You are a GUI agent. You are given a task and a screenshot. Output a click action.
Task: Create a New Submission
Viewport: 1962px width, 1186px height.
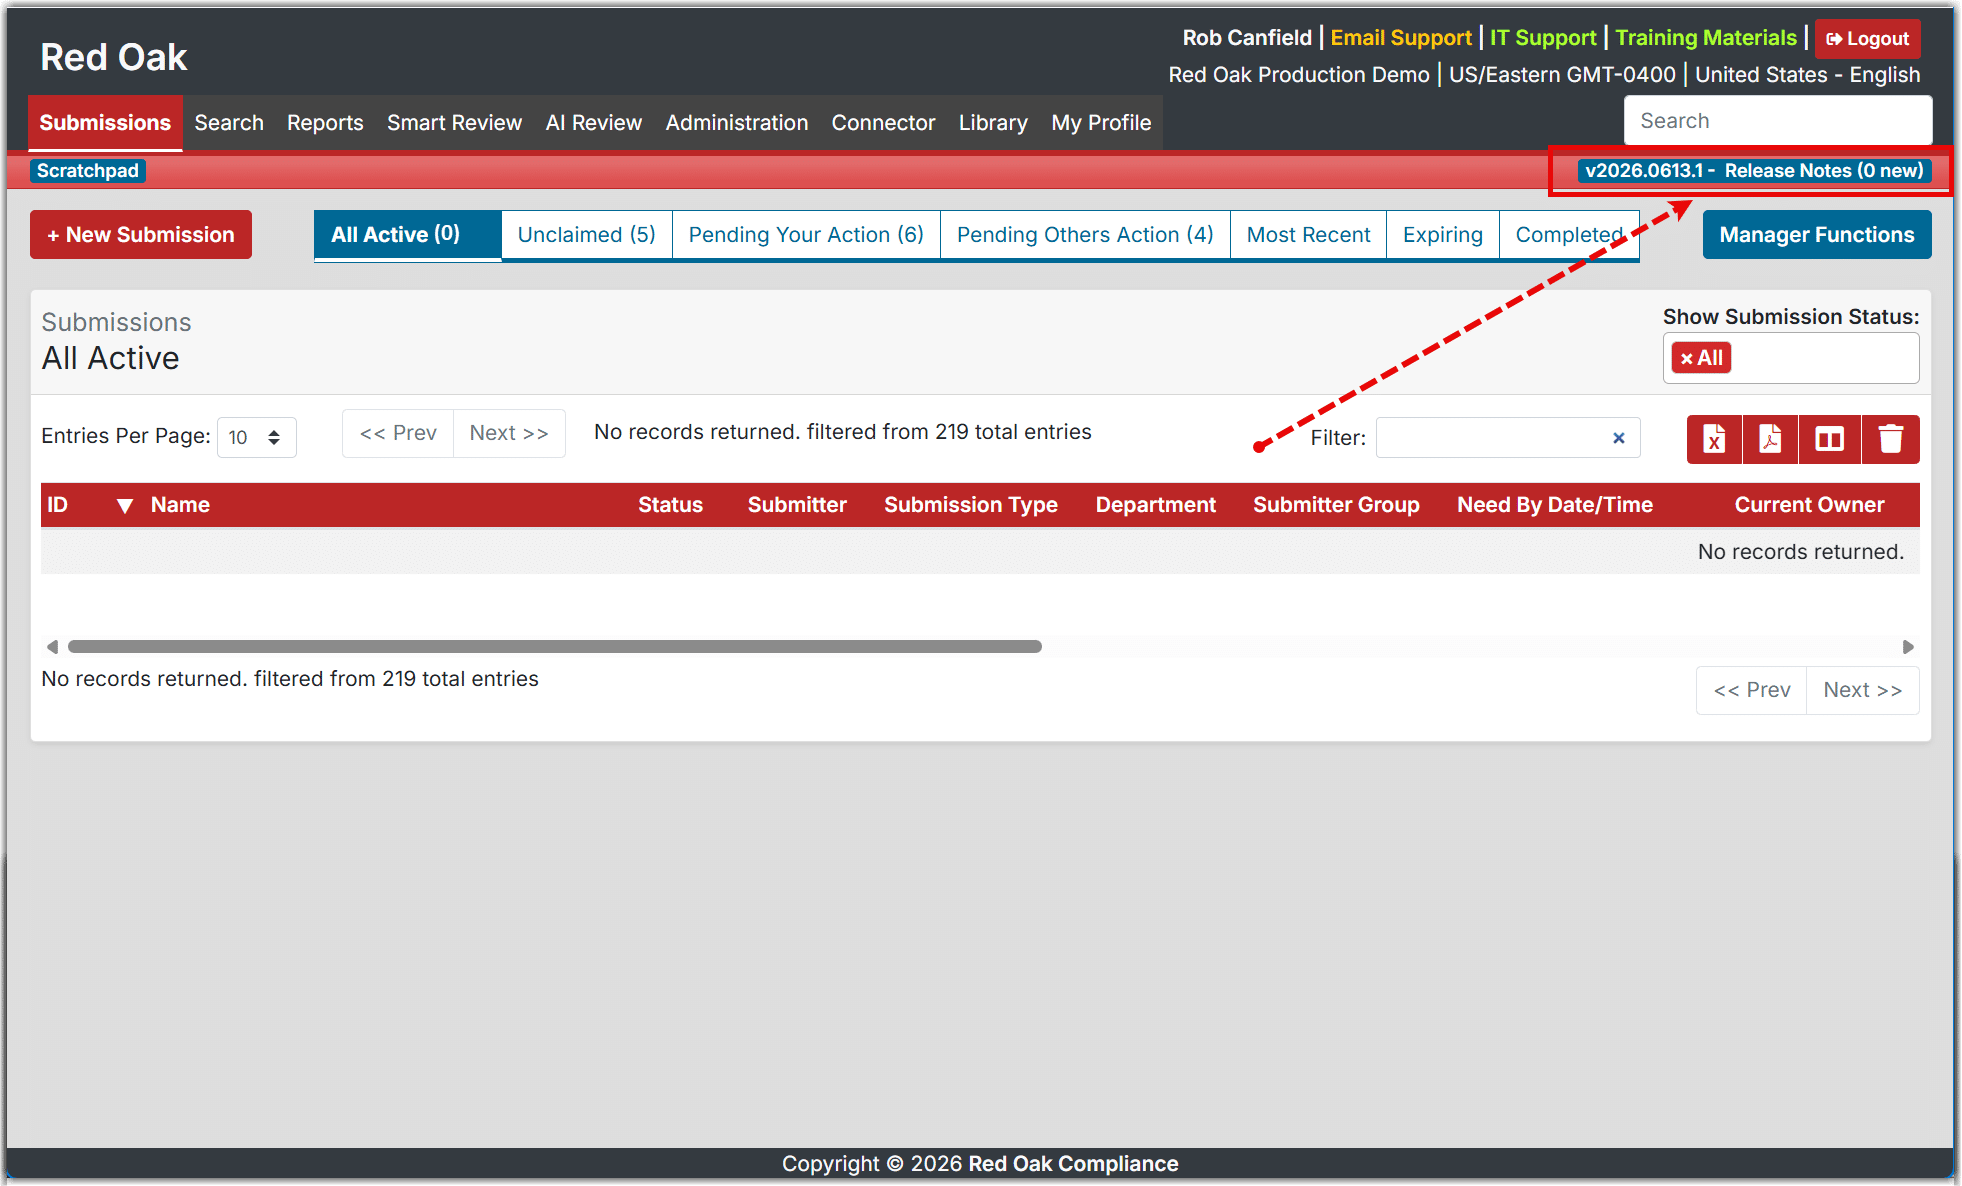[x=141, y=235]
